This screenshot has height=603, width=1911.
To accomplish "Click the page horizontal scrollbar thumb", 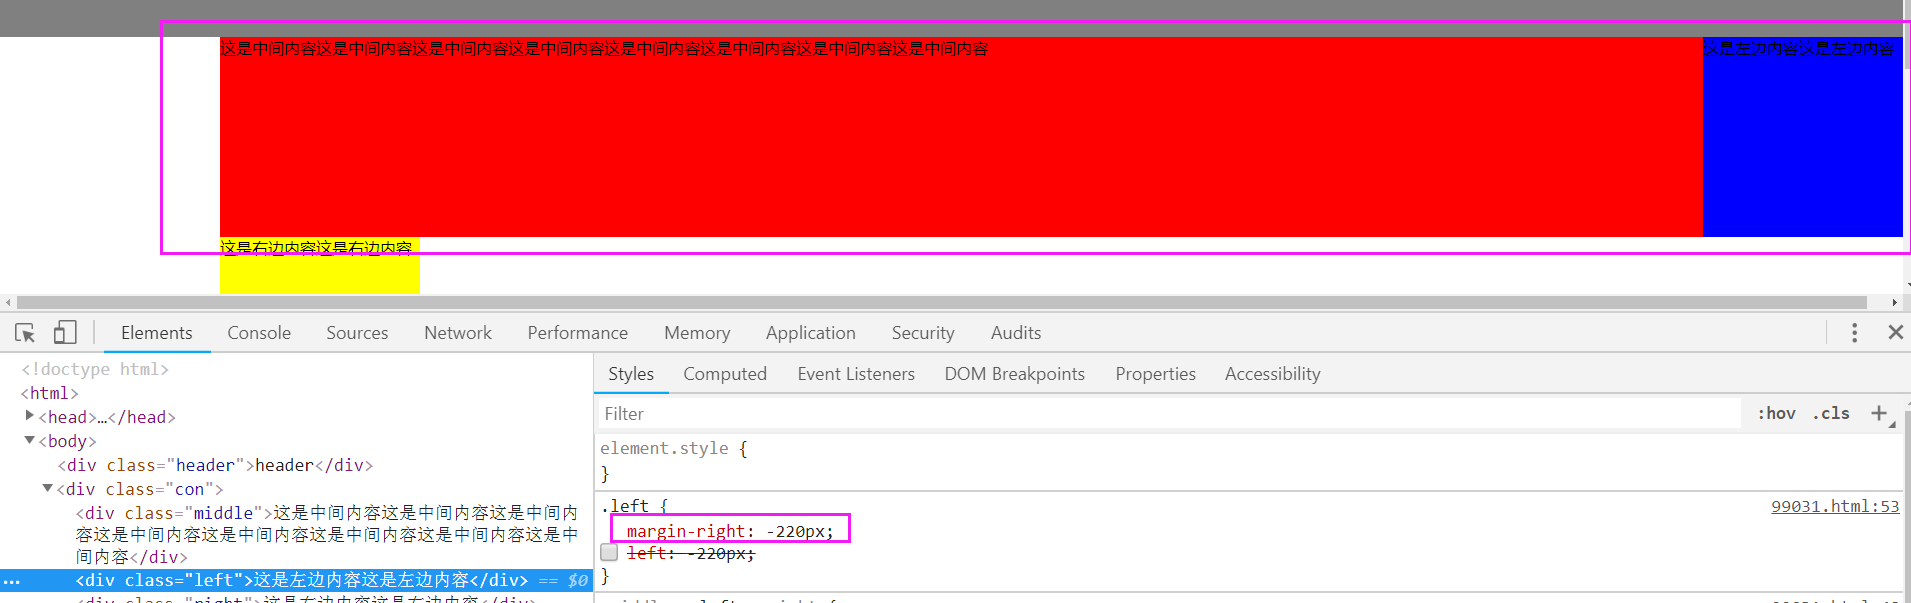I will (x=941, y=302).
